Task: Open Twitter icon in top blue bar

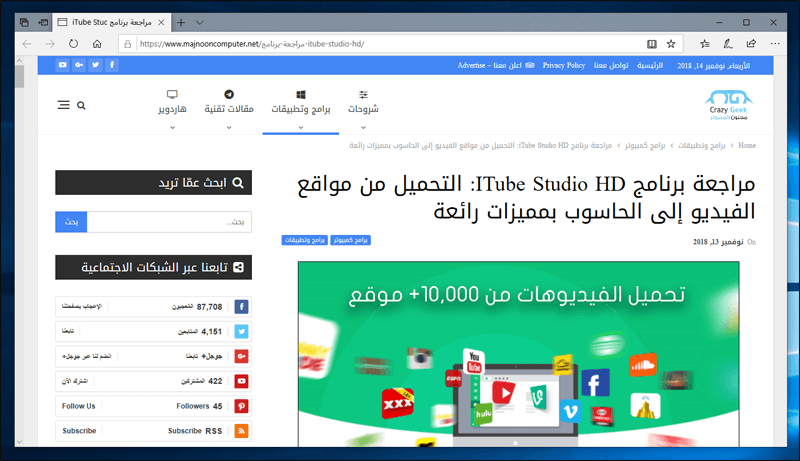Action: (x=95, y=65)
